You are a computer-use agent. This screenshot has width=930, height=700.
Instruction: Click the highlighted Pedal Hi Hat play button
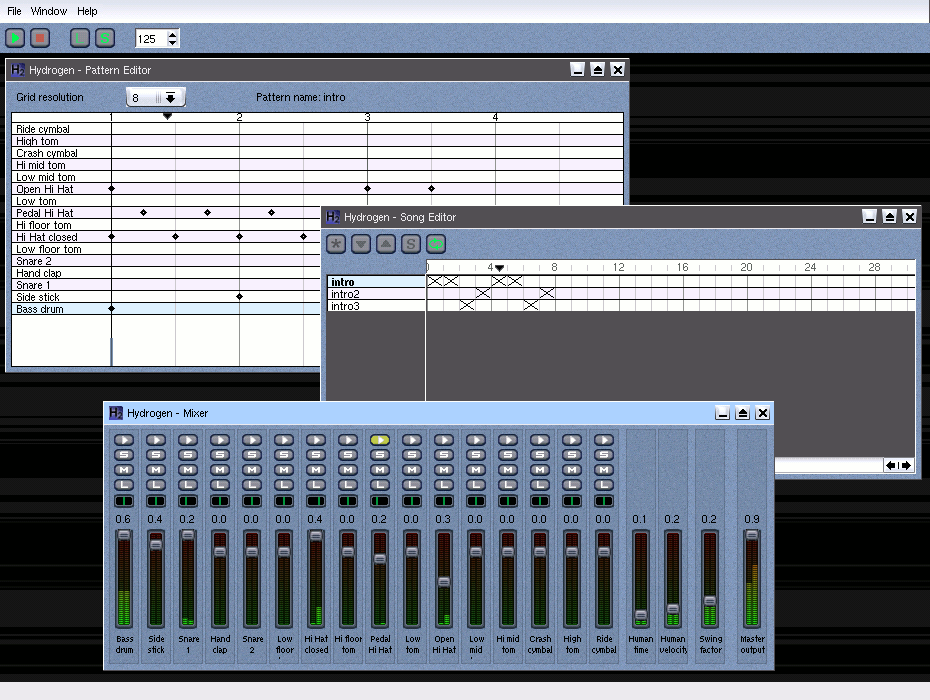pyautogui.click(x=380, y=440)
